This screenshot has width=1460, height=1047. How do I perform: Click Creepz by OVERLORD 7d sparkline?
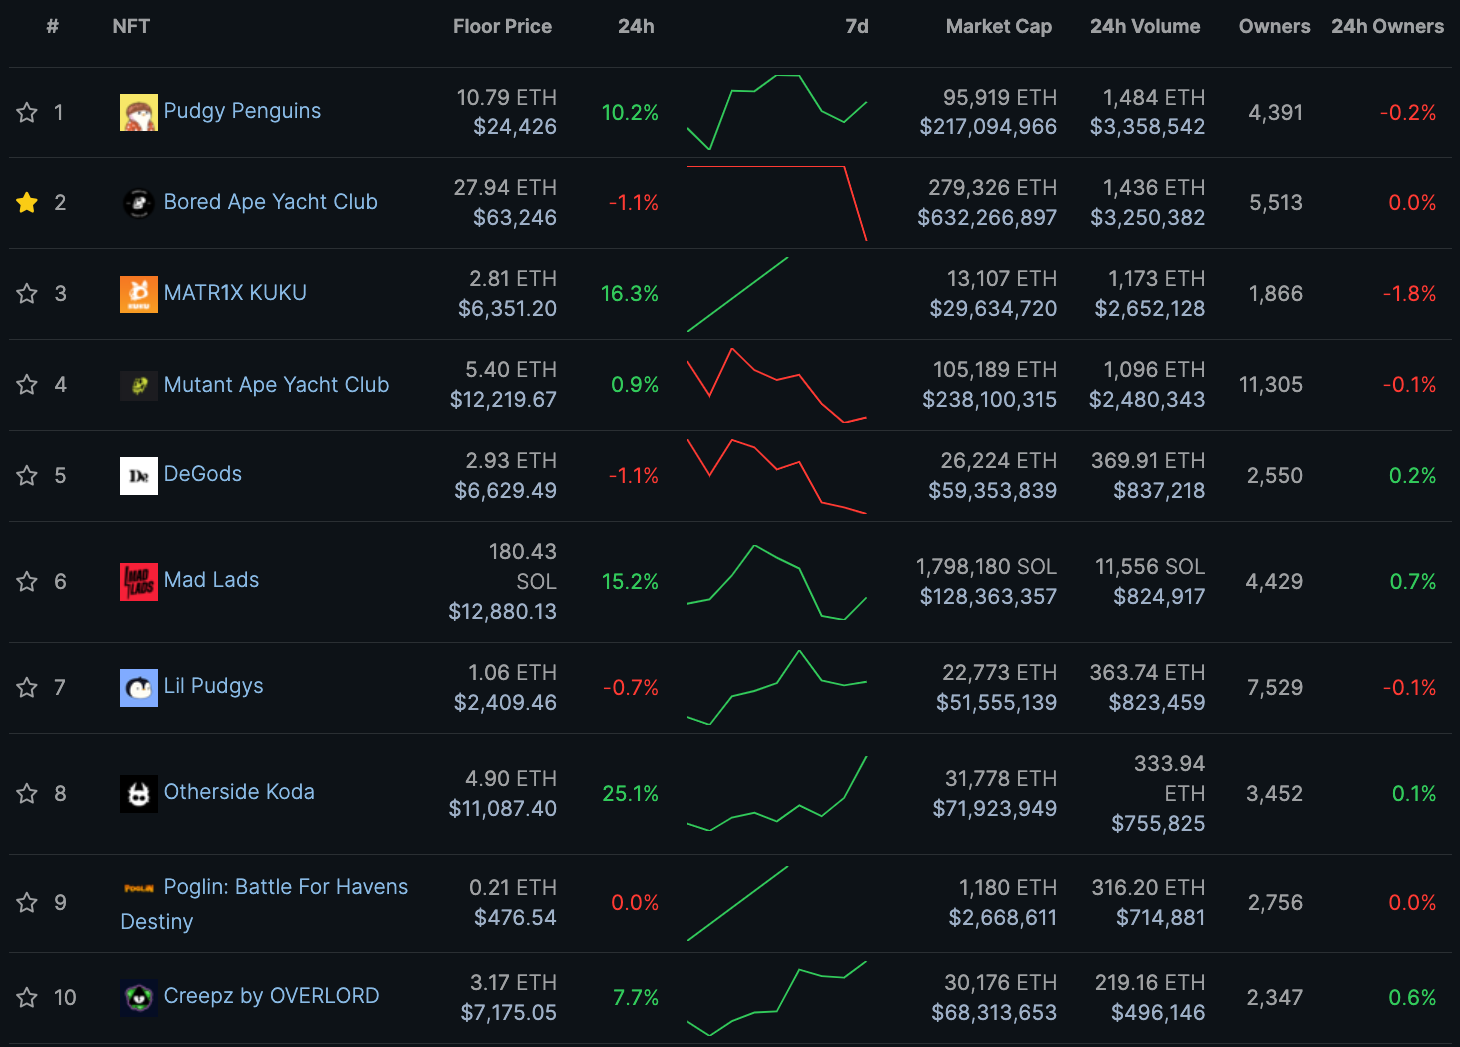tap(777, 998)
